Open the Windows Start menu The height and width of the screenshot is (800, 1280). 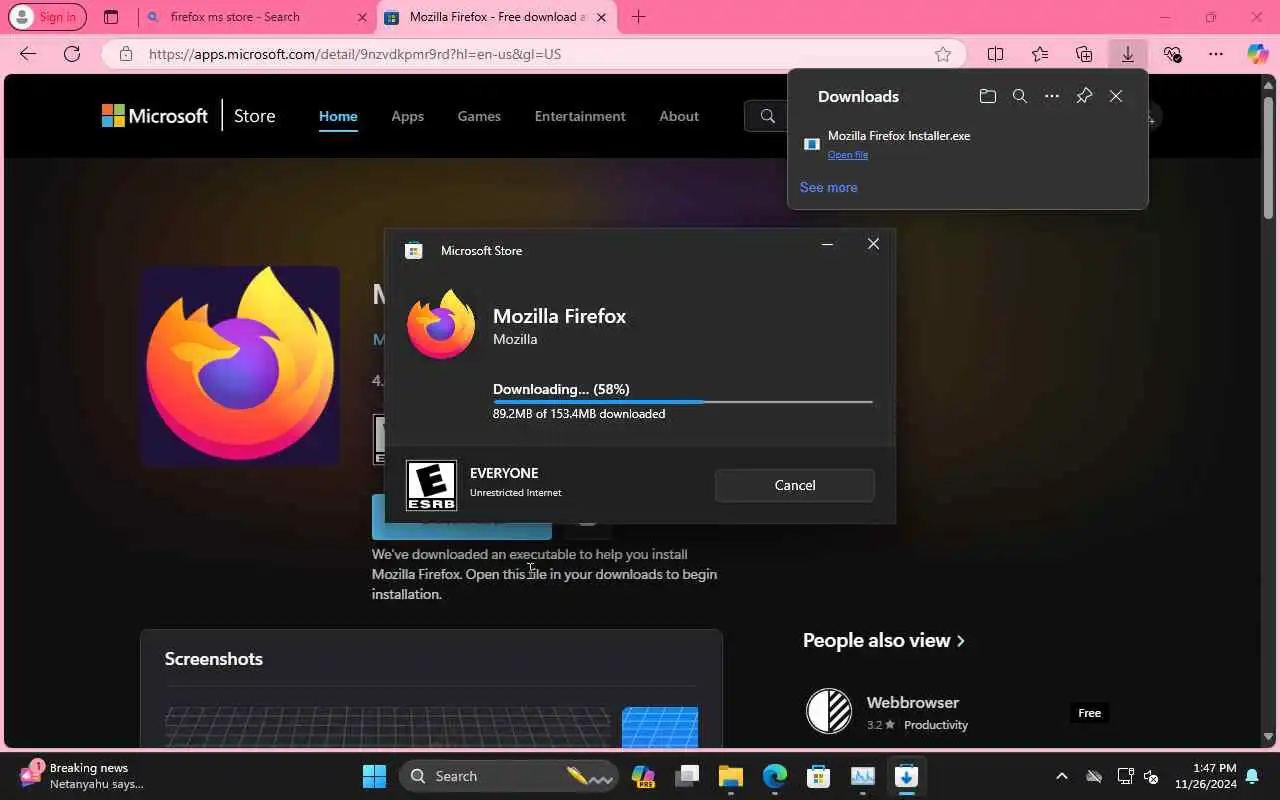(x=374, y=776)
